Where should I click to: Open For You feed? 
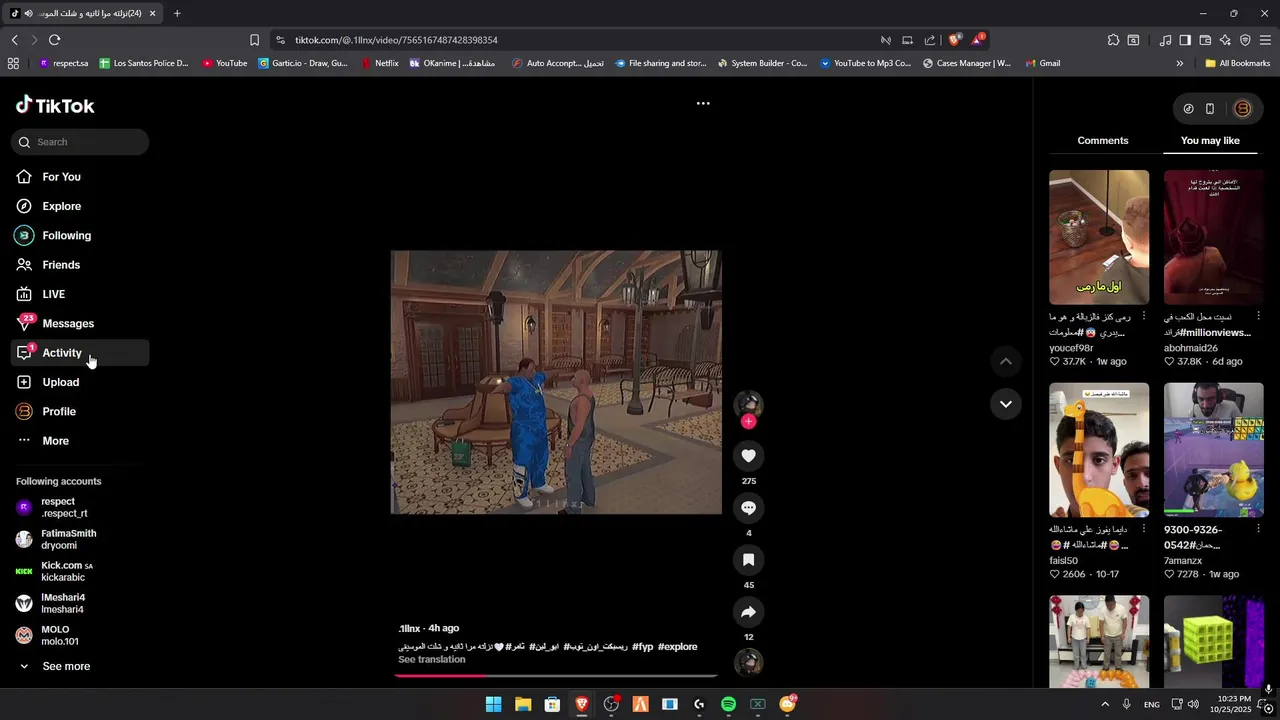[80, 177]
